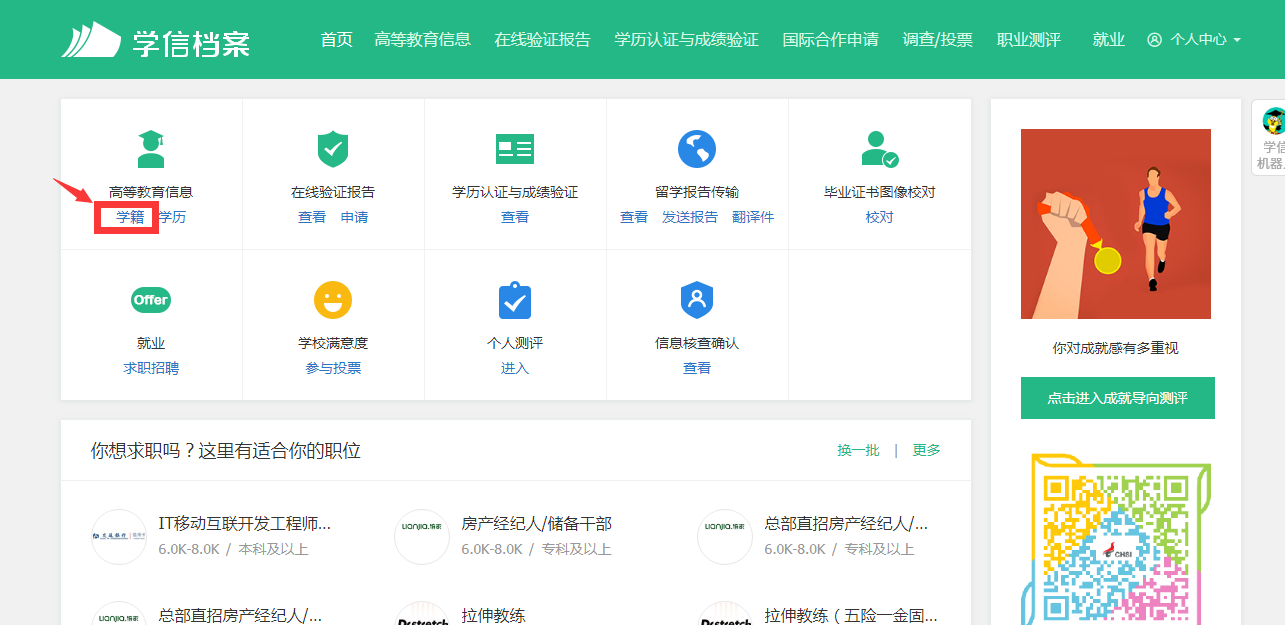1285x625 pixels.
Task: Open 留学报告传输 via the globe icon
Action: coord(697,148)
